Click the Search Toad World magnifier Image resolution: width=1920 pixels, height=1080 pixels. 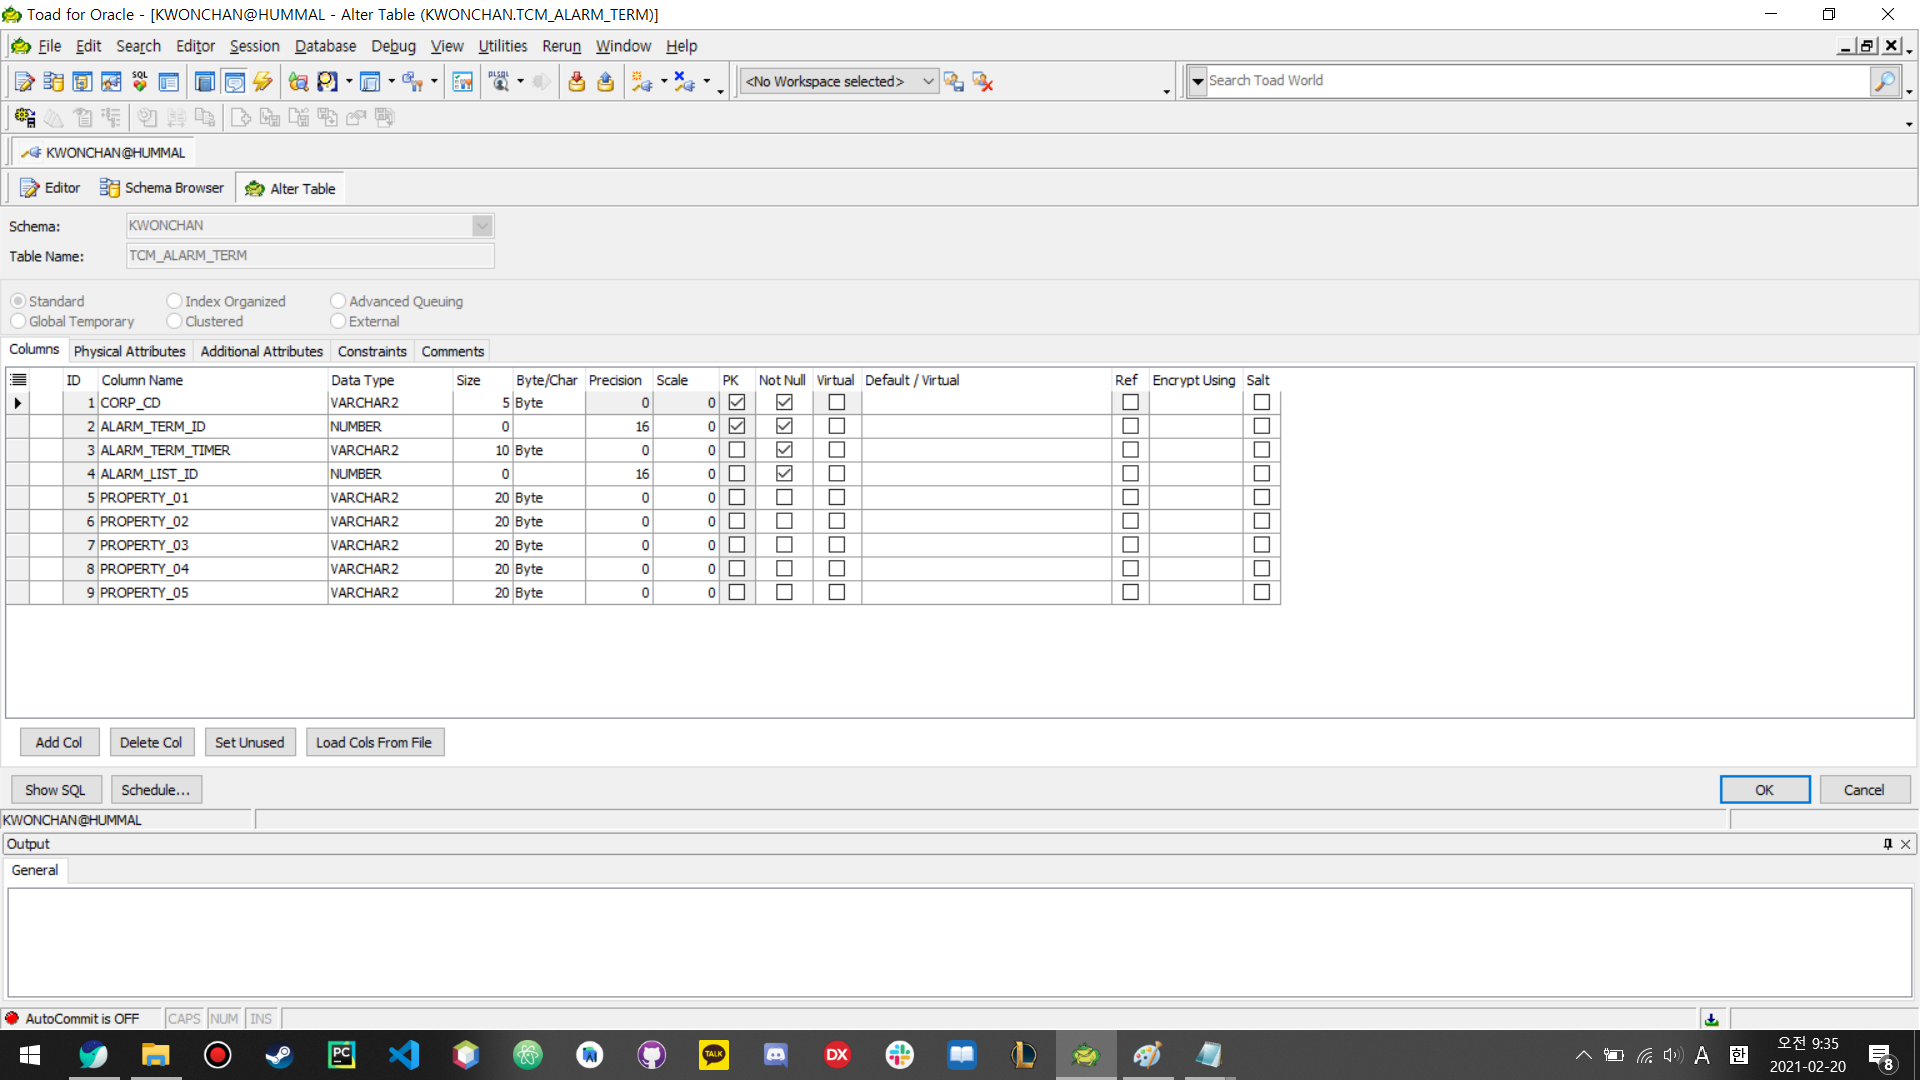pos(1884,81)
